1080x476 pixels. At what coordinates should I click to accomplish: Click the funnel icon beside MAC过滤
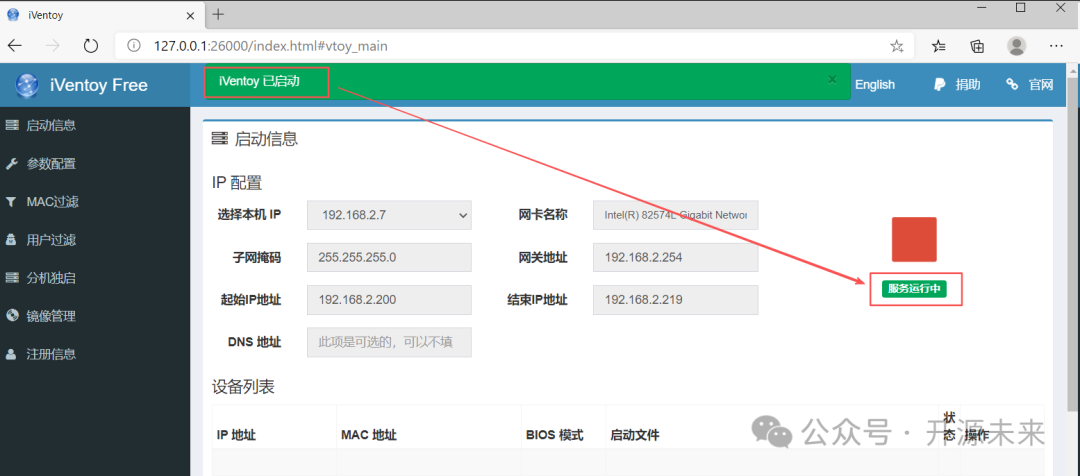11,202
